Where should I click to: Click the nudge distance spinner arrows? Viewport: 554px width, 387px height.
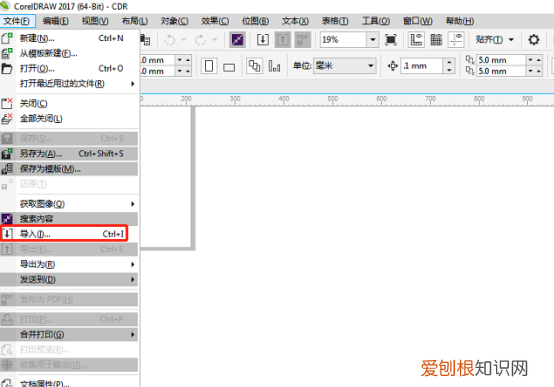tap(449, 66)
